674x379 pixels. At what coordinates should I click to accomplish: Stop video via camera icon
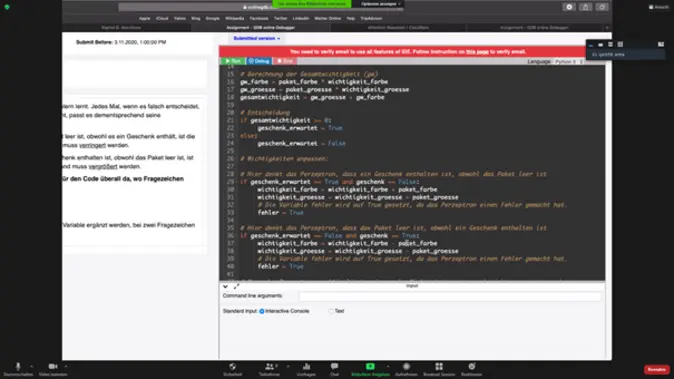click(x=53, y=367)
